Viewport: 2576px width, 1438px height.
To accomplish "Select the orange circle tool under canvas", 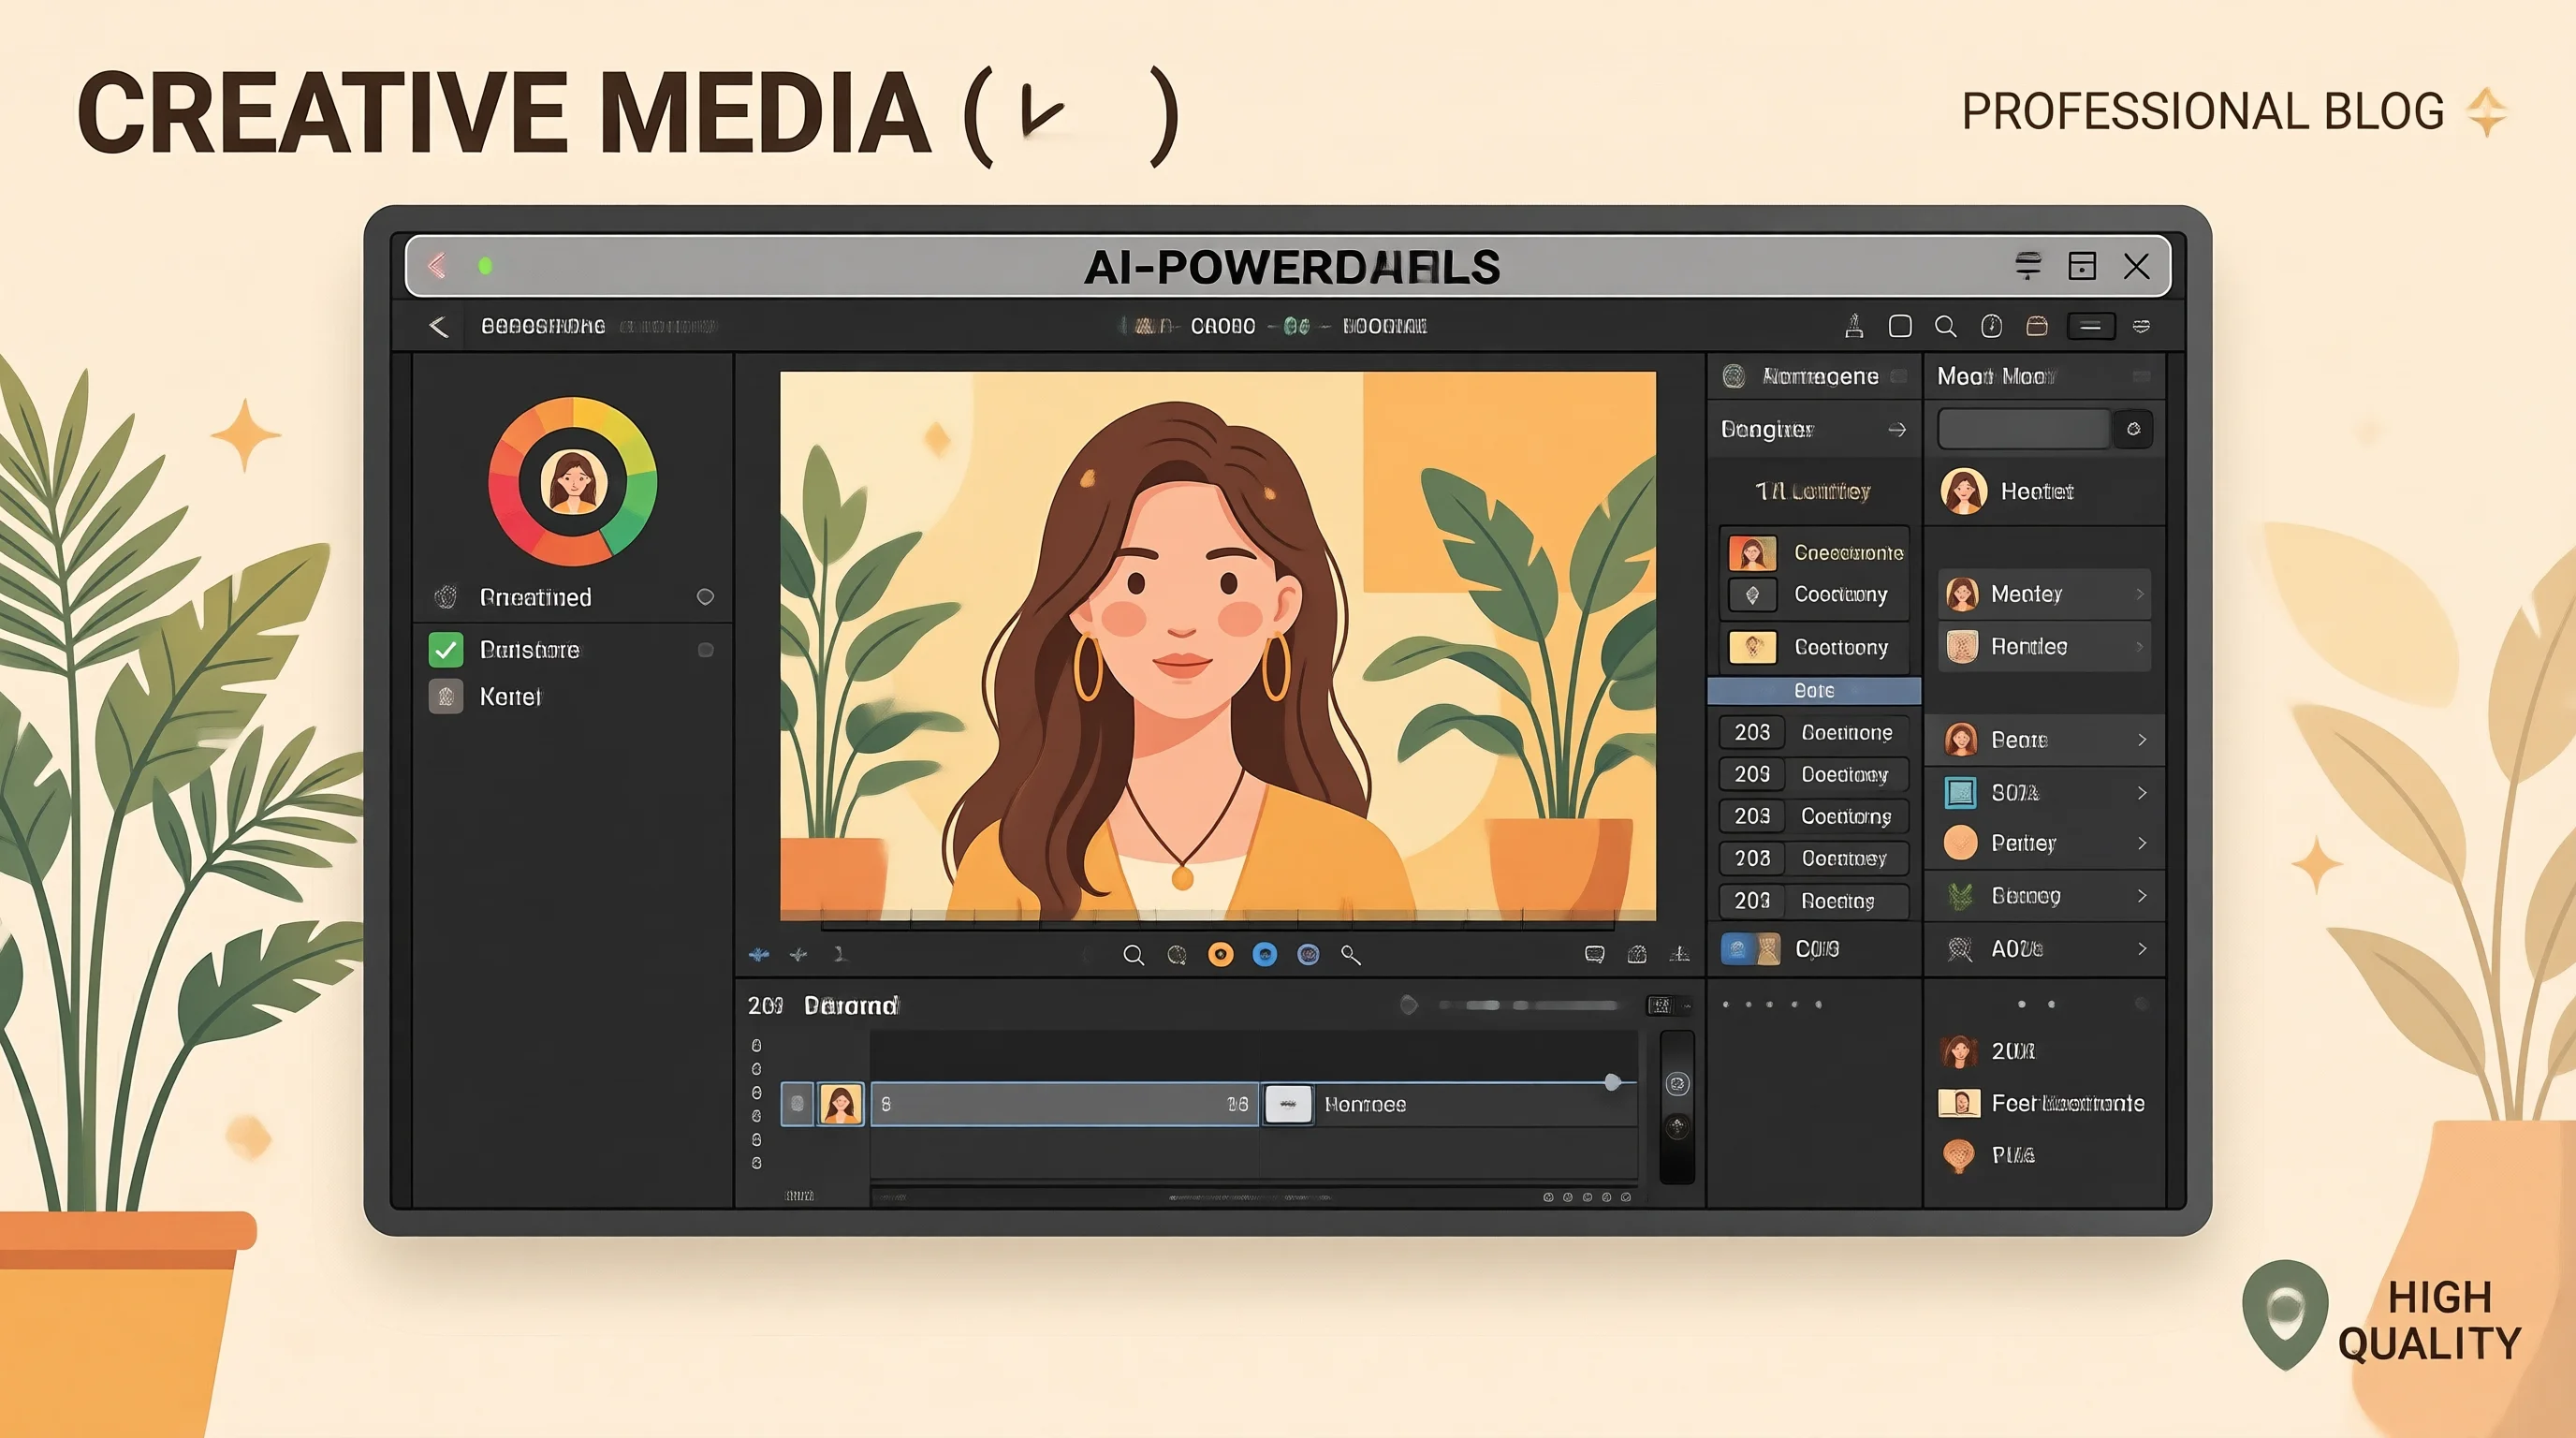I will tap(1221, 955).
